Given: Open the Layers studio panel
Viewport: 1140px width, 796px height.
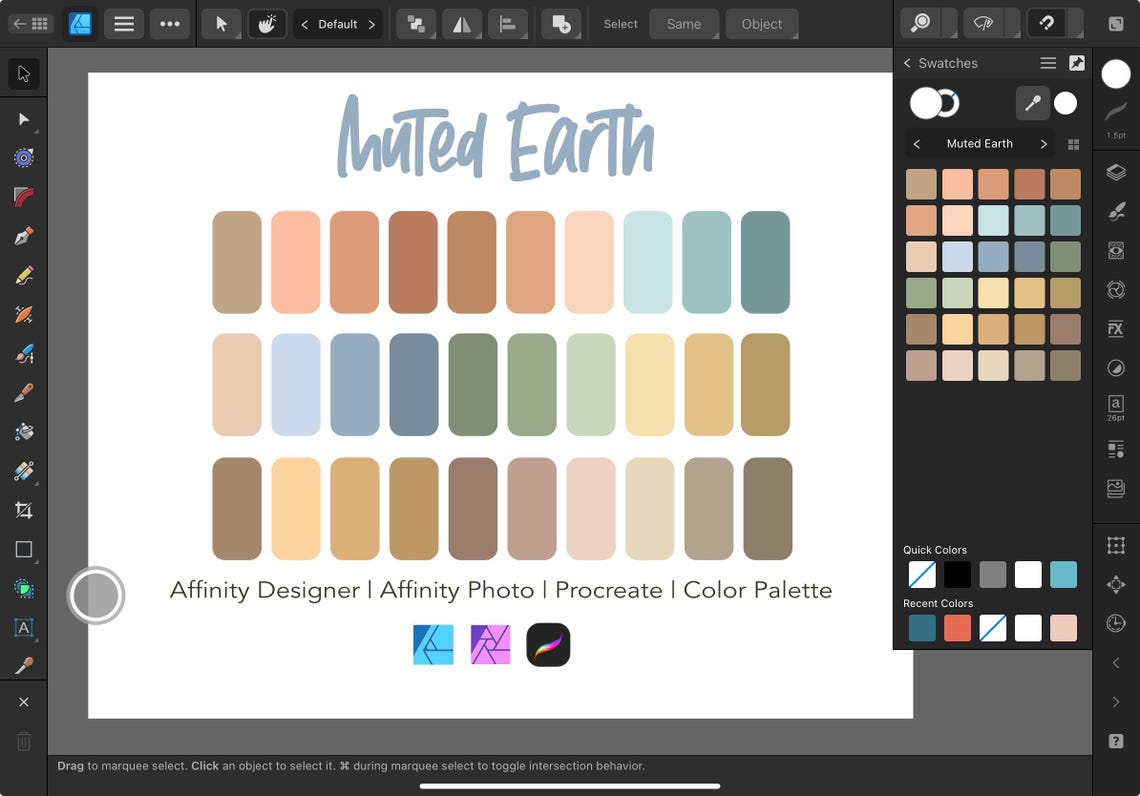Looking at the screenshot, I should click(x=1117, y=171).
